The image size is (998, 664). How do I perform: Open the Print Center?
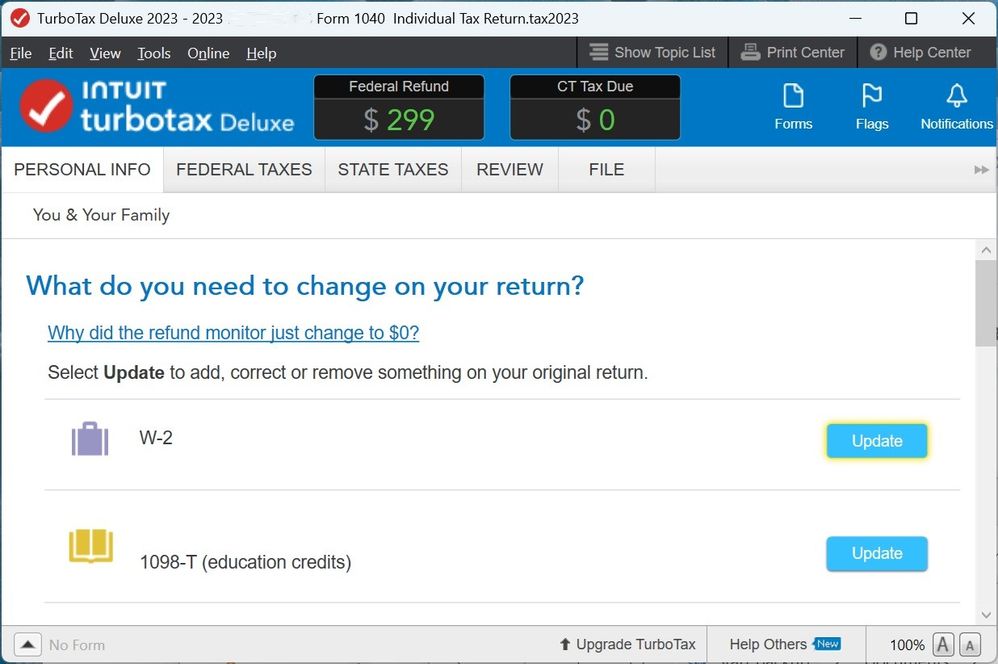793,52
